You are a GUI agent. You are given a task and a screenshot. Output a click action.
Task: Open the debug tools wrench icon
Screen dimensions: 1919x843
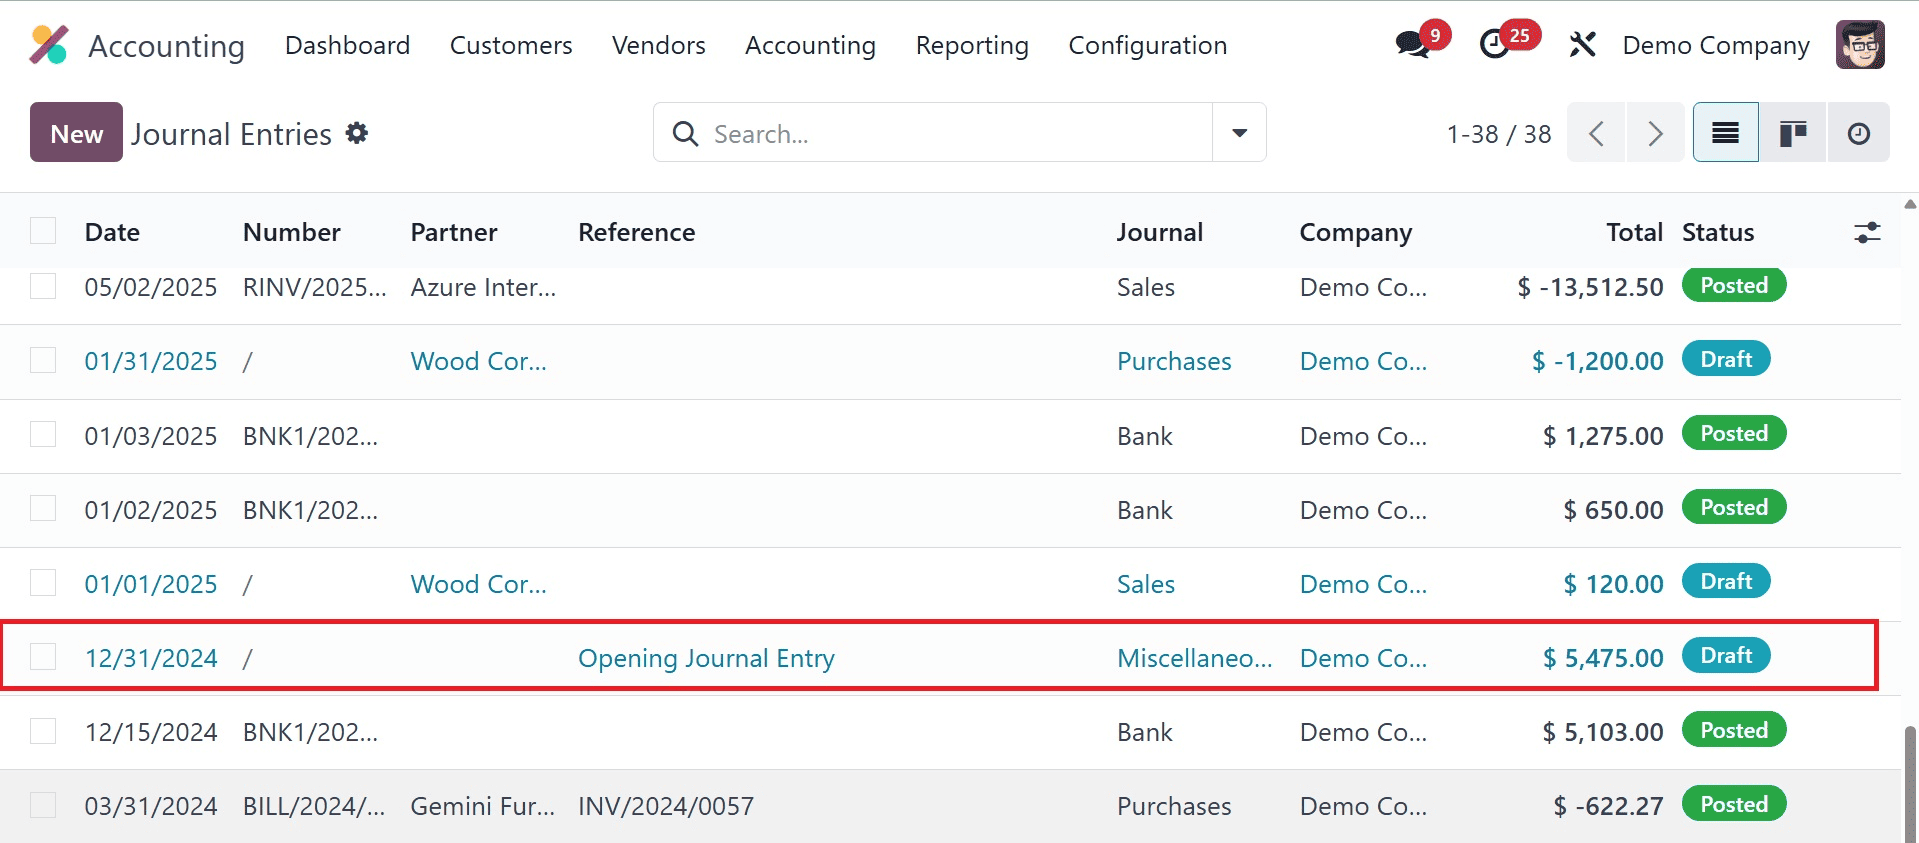[1582, 45]
